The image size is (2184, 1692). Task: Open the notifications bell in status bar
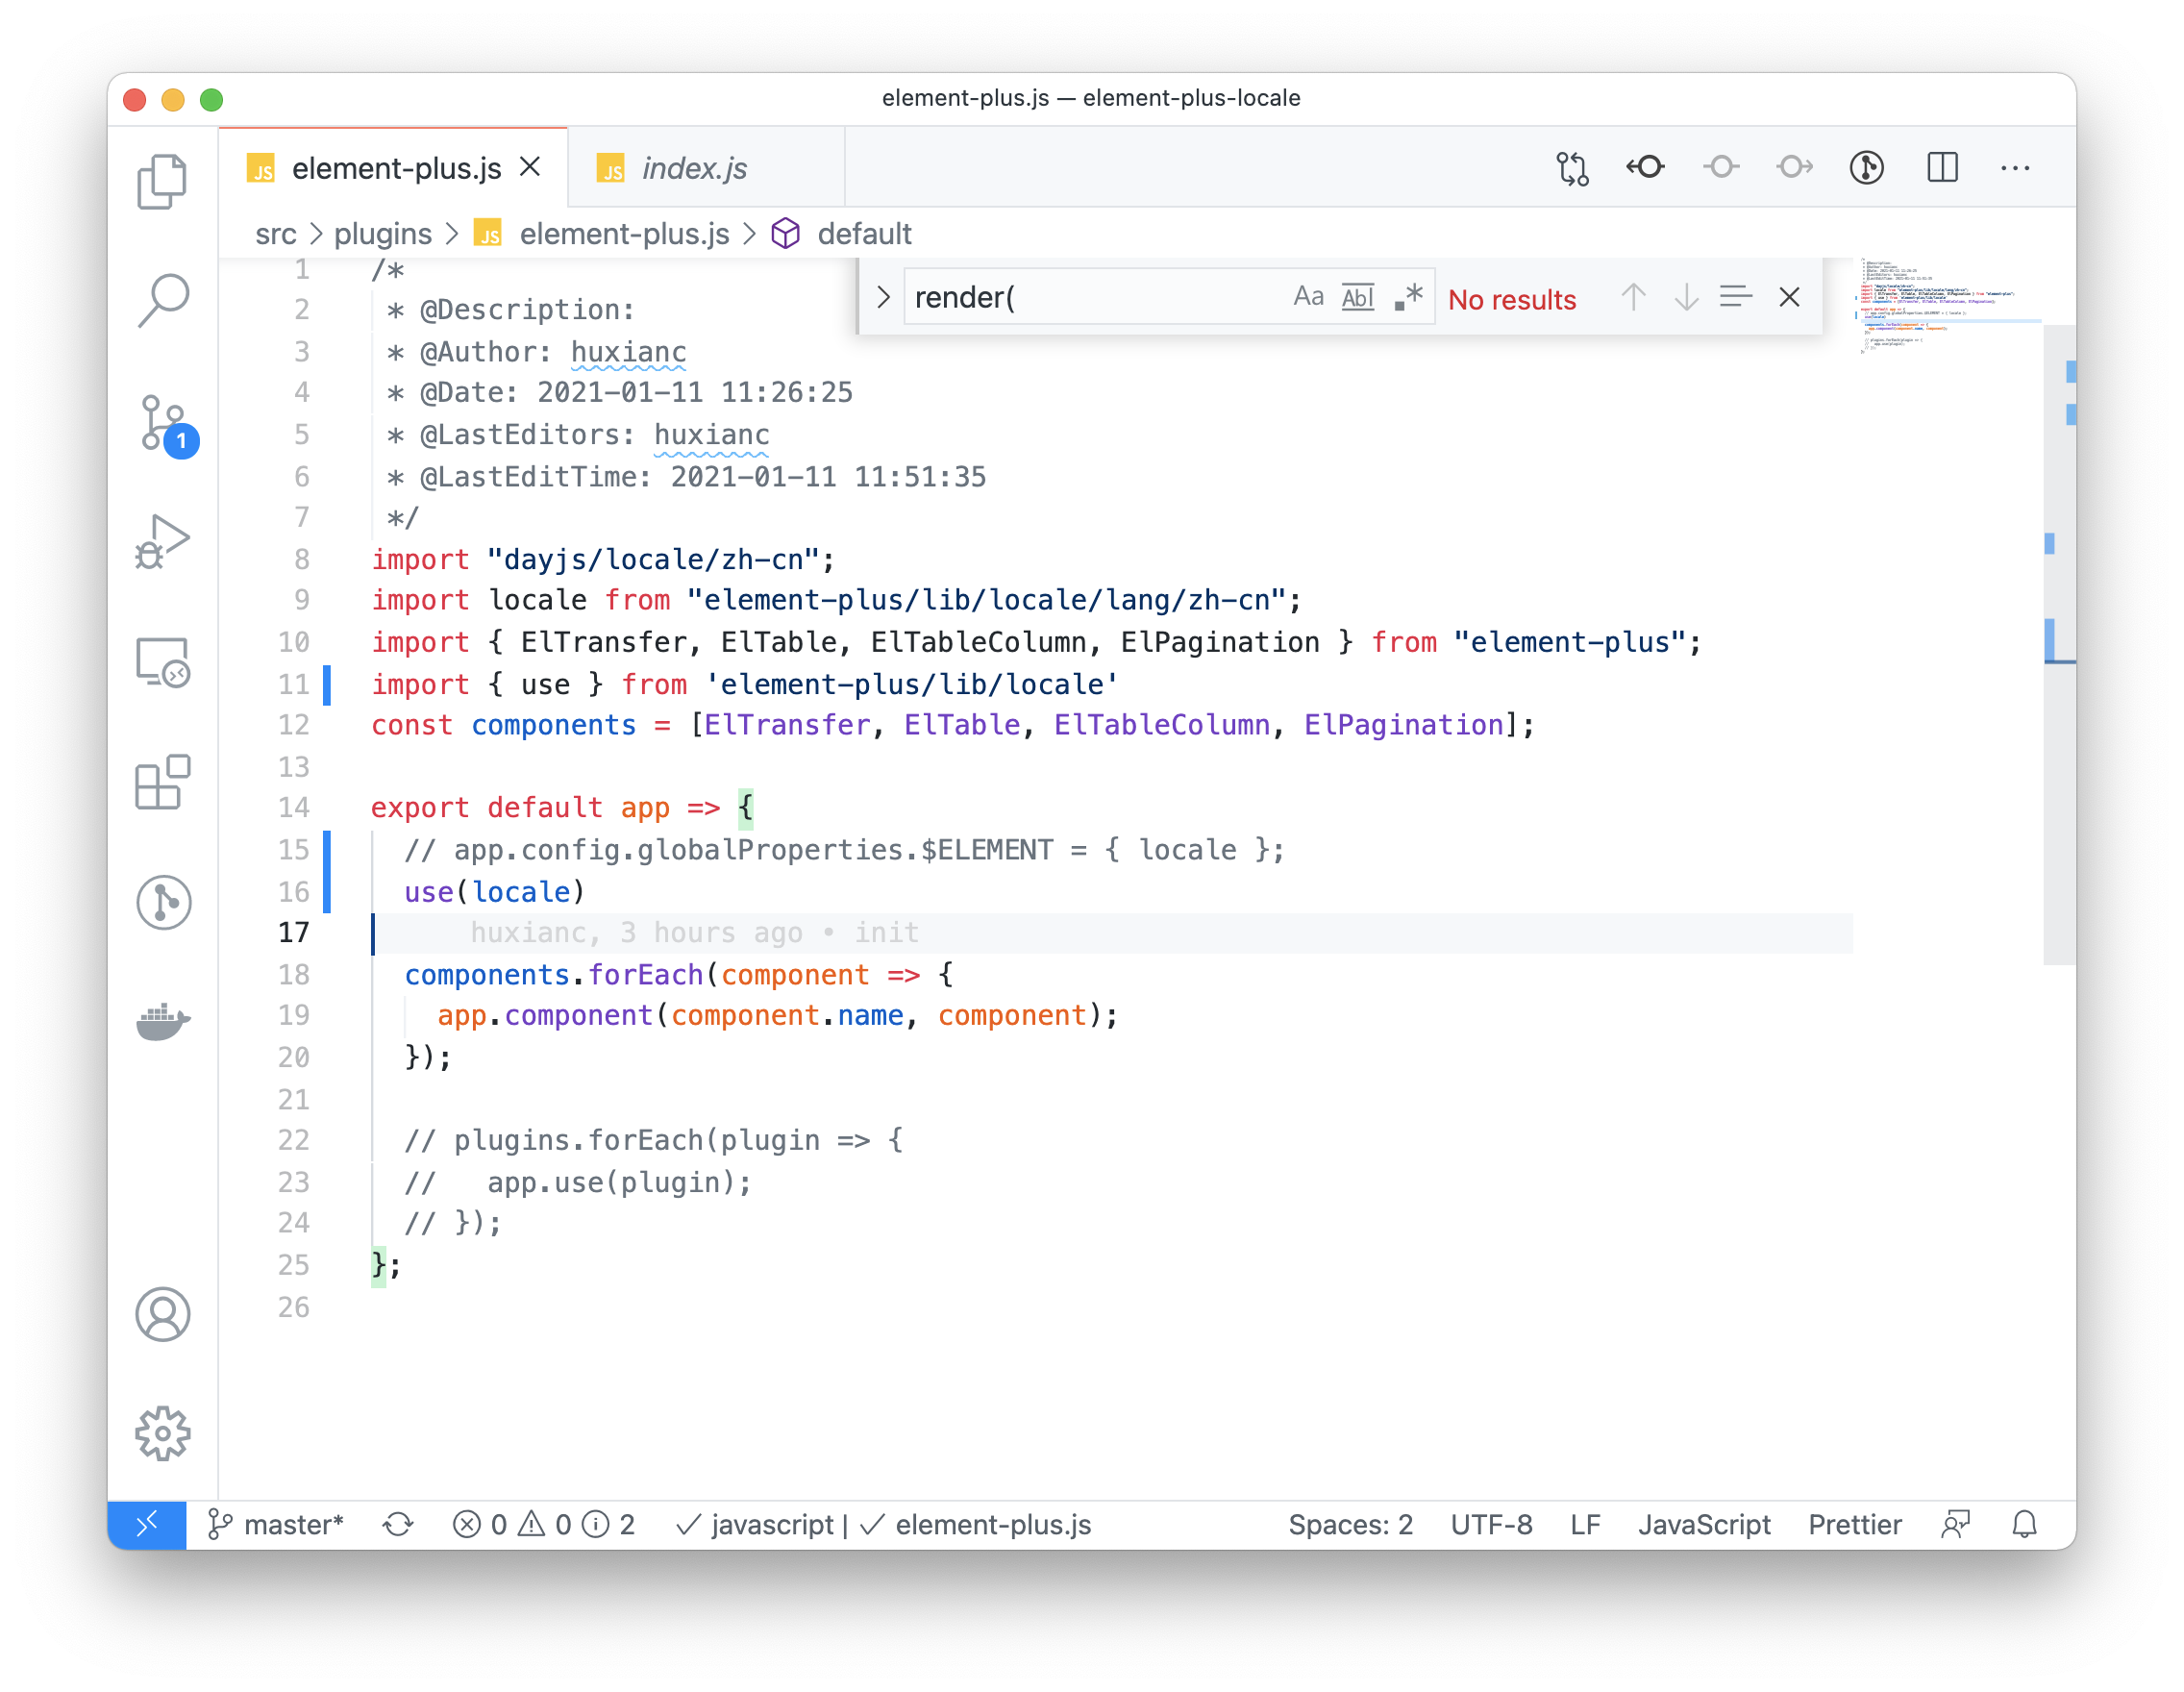pos(2024,1524)
